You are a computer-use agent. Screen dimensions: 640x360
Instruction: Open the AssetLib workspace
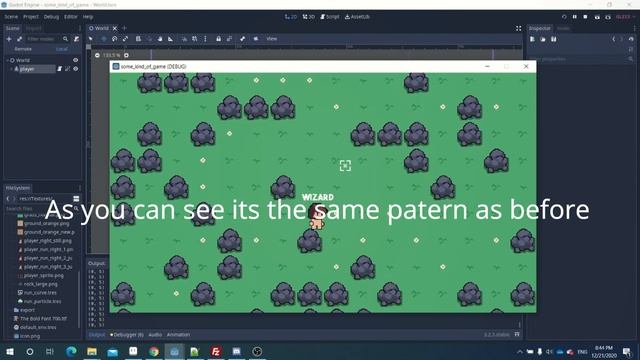[357, 17]
